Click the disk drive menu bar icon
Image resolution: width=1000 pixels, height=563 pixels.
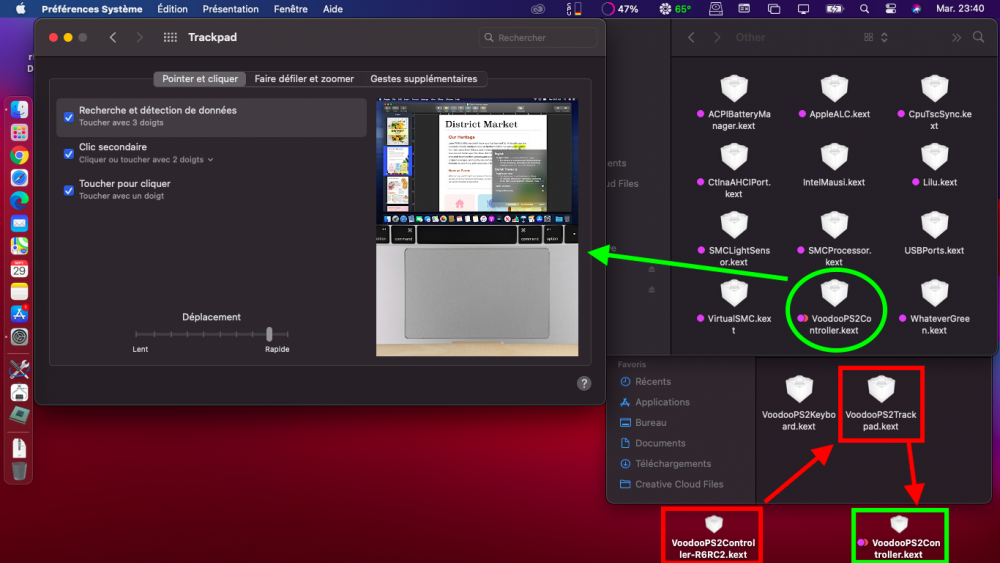click(716, 9)
